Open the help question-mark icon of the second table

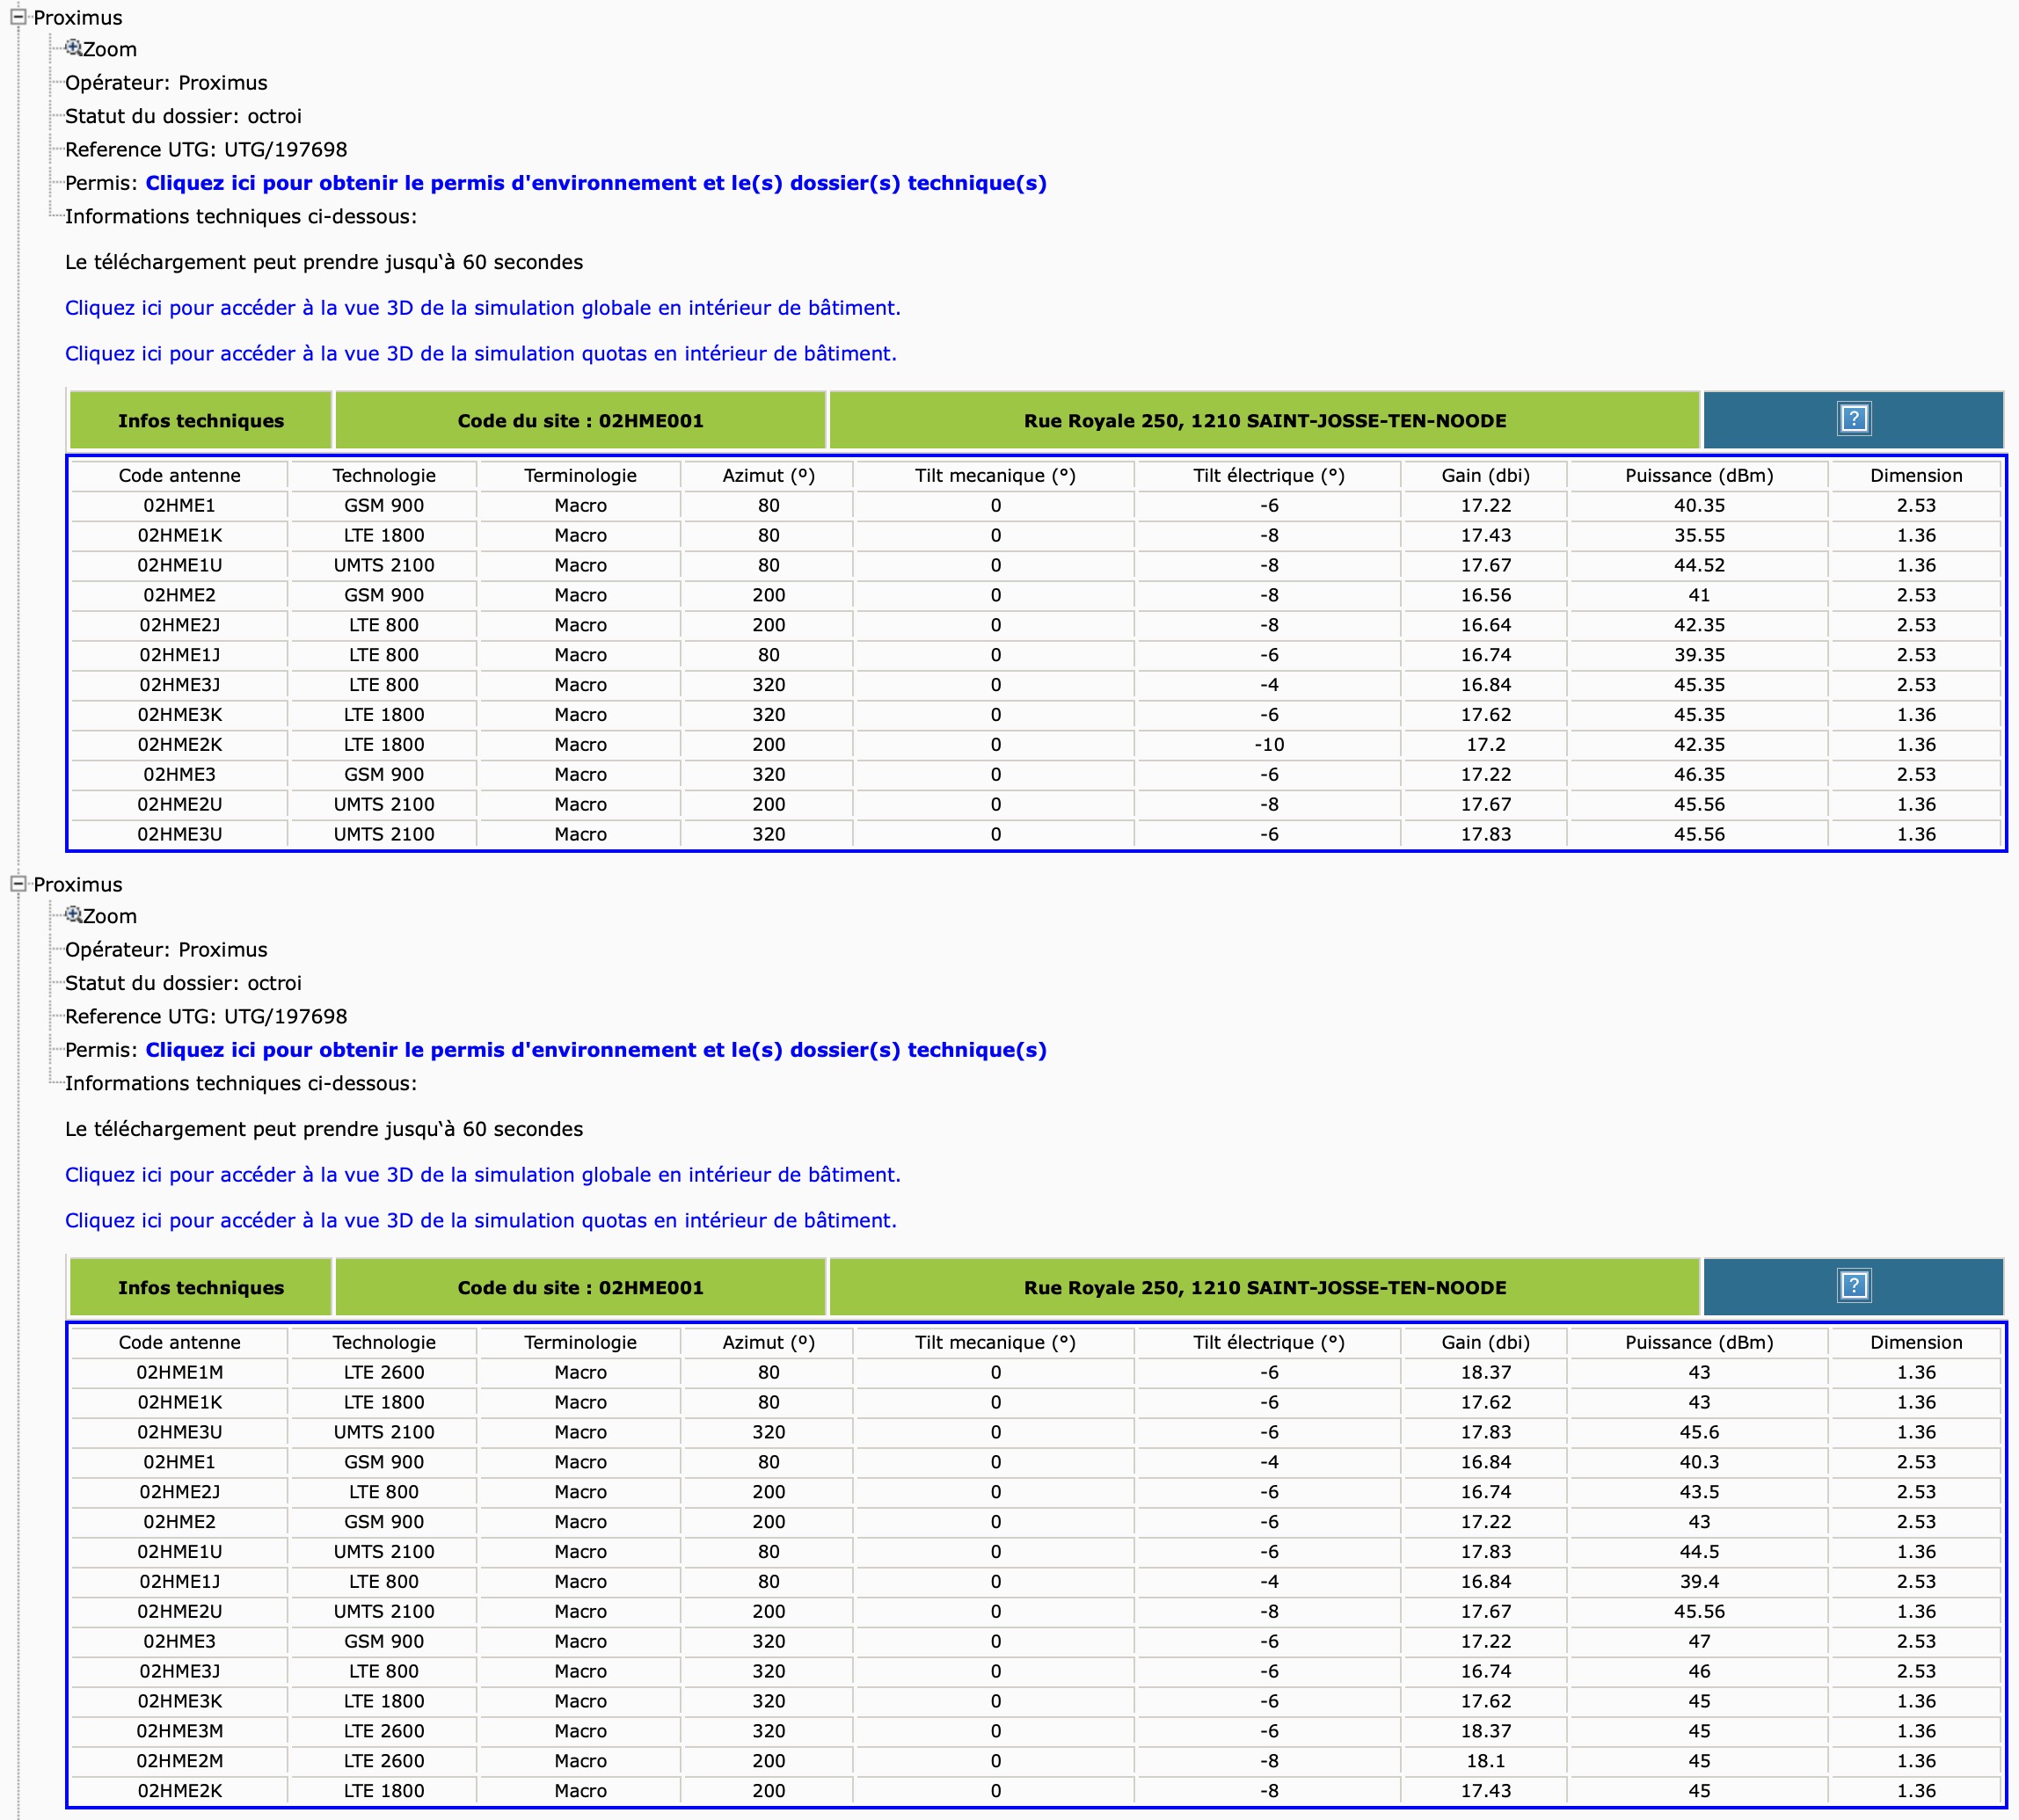click(1853, 1286)
